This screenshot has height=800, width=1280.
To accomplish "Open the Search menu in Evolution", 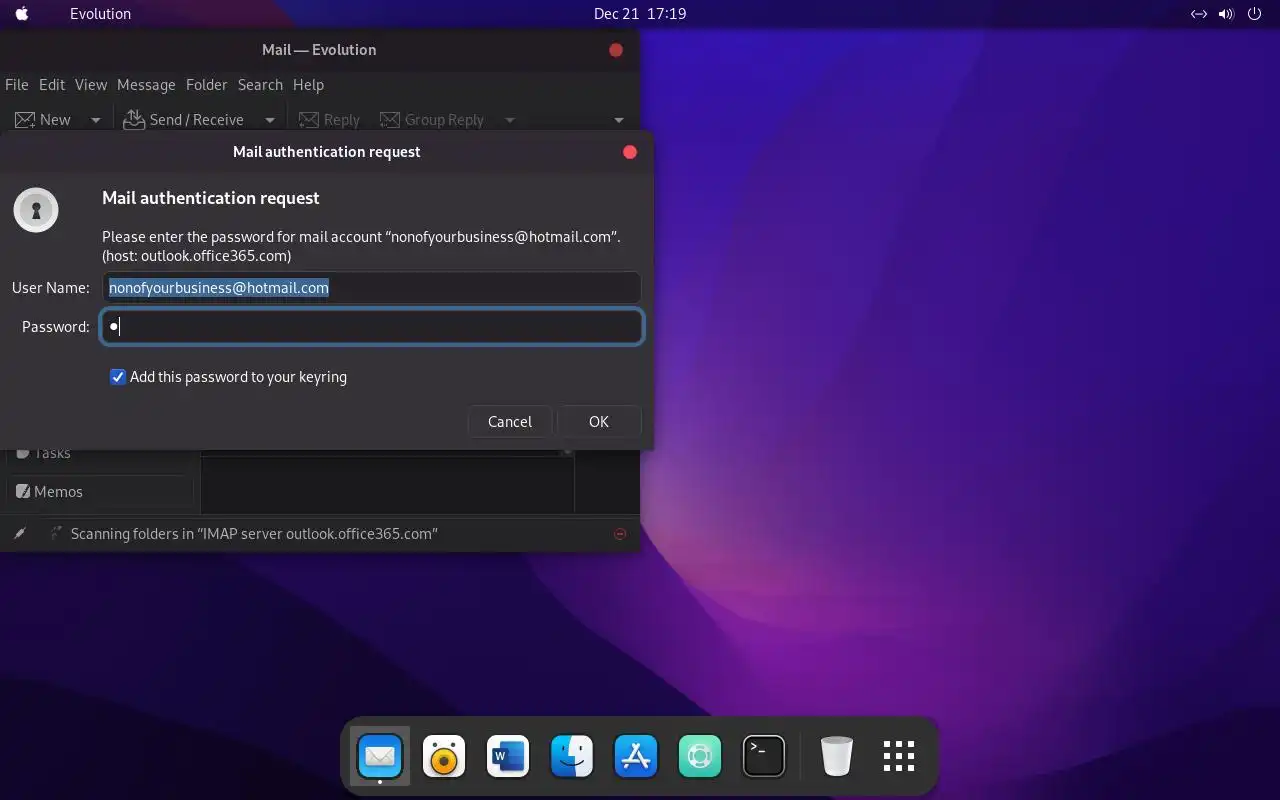I will (260, 85).
